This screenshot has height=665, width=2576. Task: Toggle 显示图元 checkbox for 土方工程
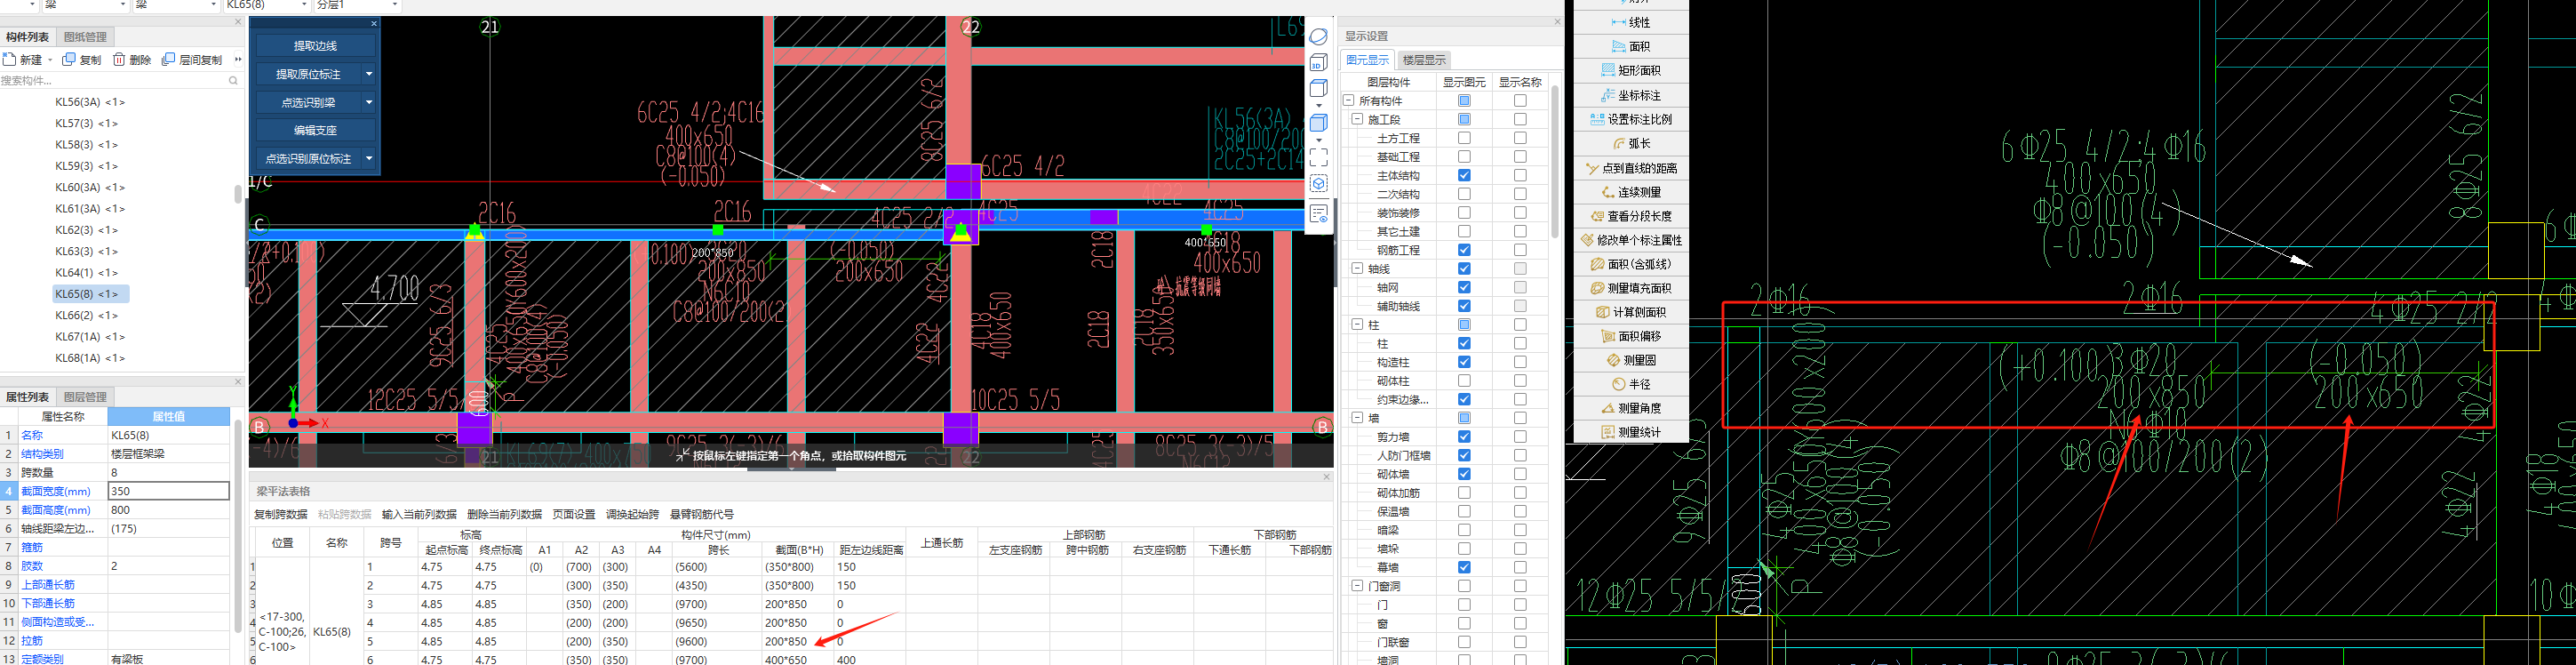point(1464,138)
